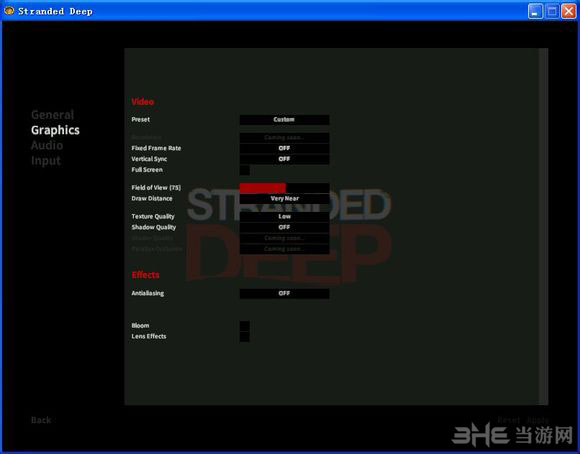580x454 pixels.
Task: Change Texture Quality from Low
Action: [284, 216]
